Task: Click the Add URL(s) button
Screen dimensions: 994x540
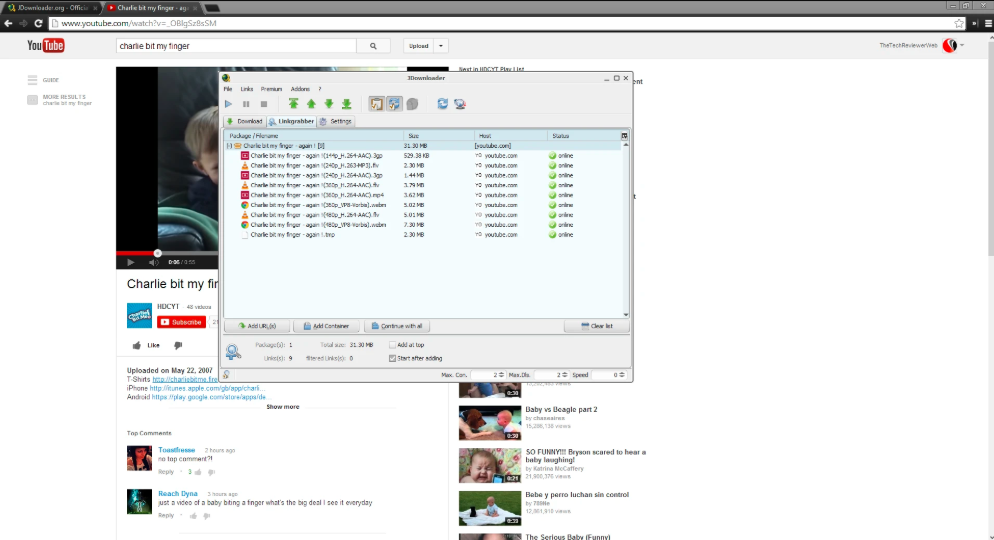Action: [x=257, y=326]
